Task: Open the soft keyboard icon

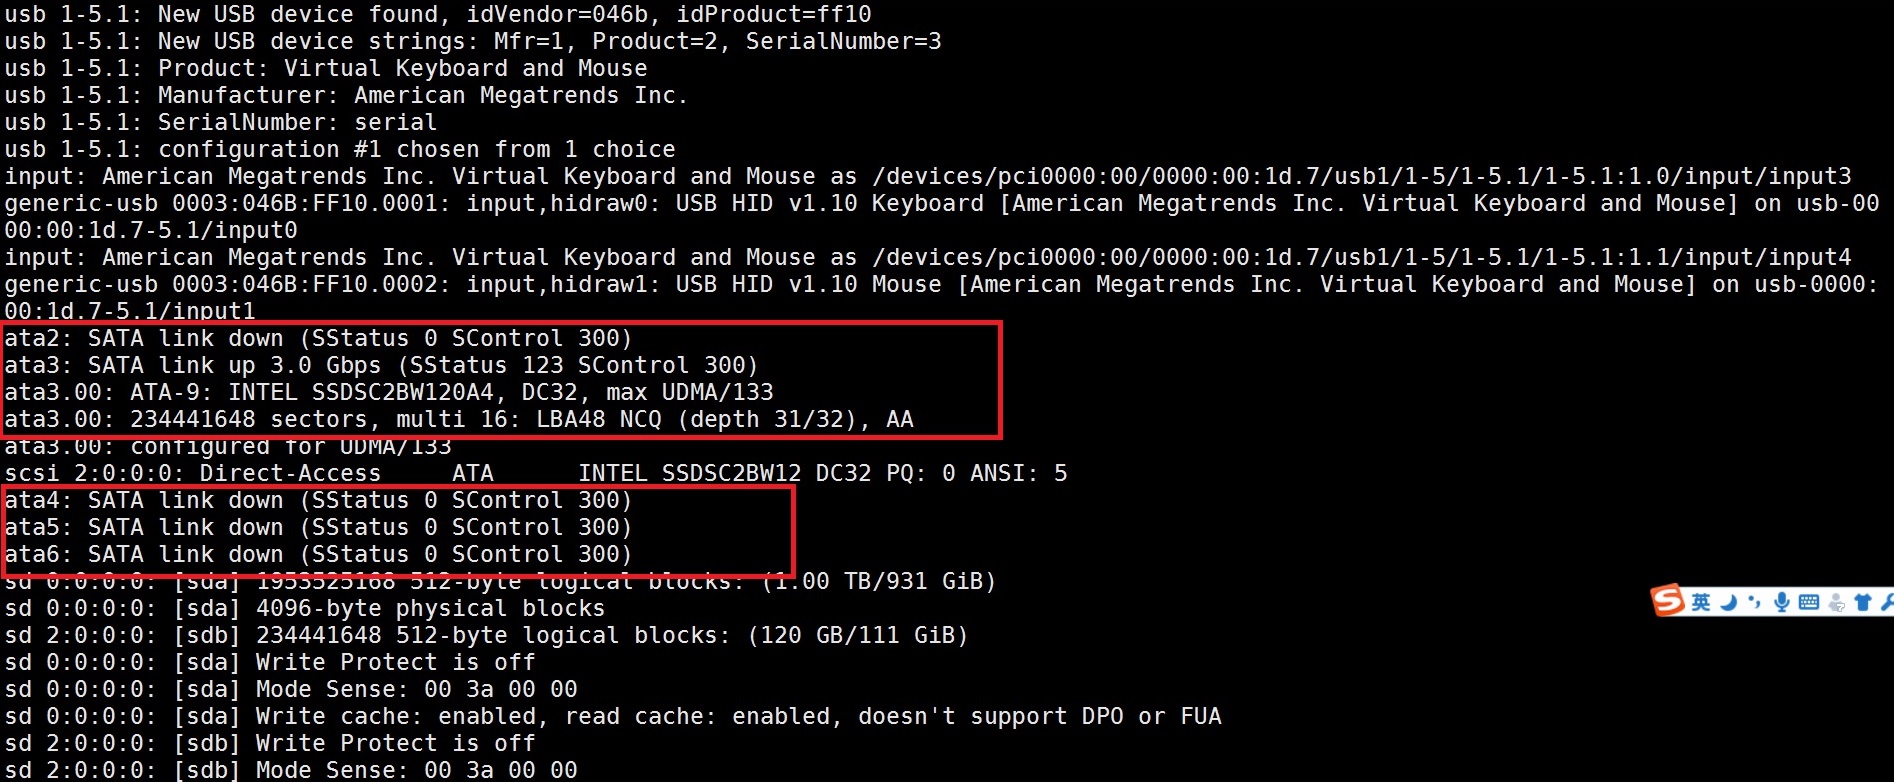Action: [1809, 602]
